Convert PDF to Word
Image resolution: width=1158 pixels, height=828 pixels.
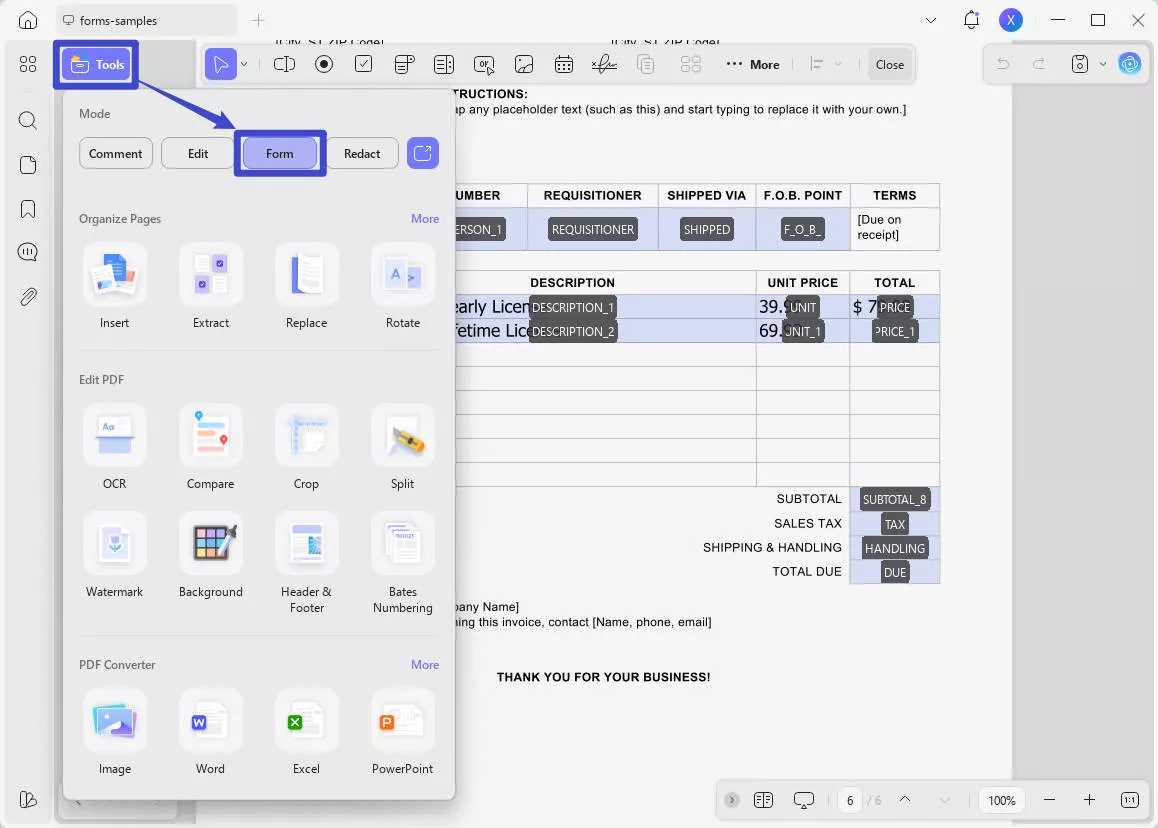click(x=210, y=733)
